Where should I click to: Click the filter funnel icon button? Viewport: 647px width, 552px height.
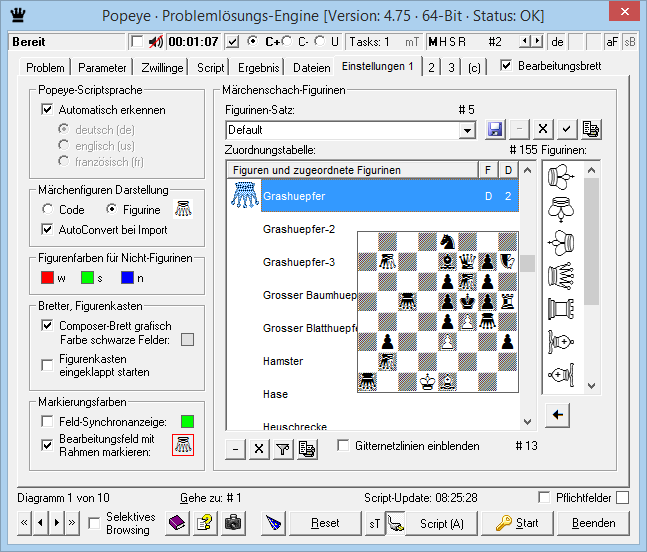pyautogui.click(x=283, y=449)
